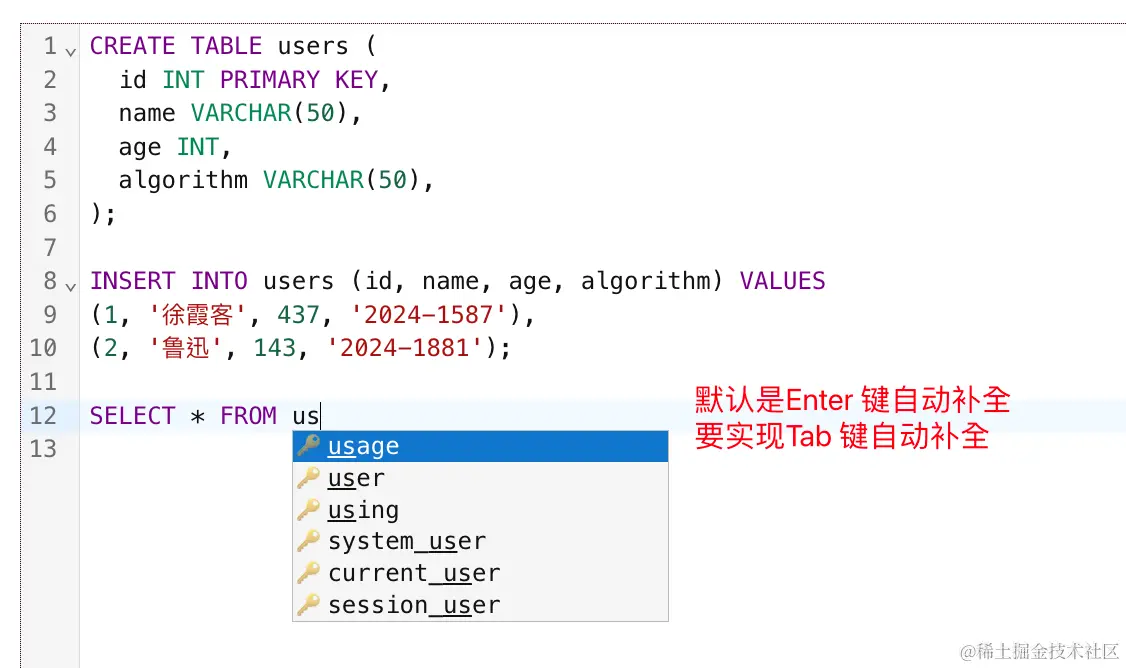This screenshot has width=1126, height=668.
Task: Choose the current_user autocomplete entry
Action: click(x=413, y=573)
